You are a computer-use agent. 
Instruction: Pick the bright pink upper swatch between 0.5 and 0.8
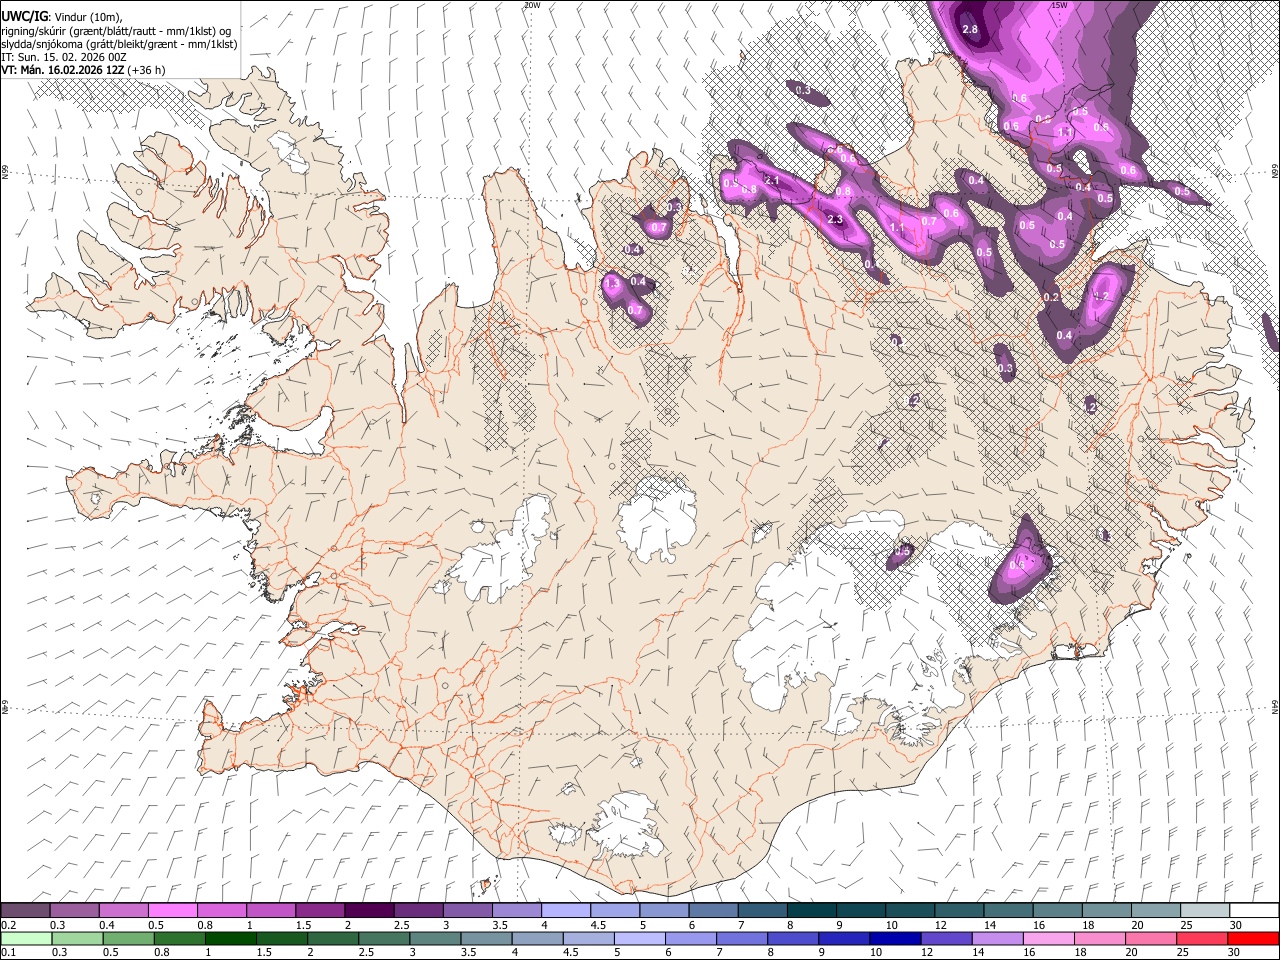[x=172, y=910]
